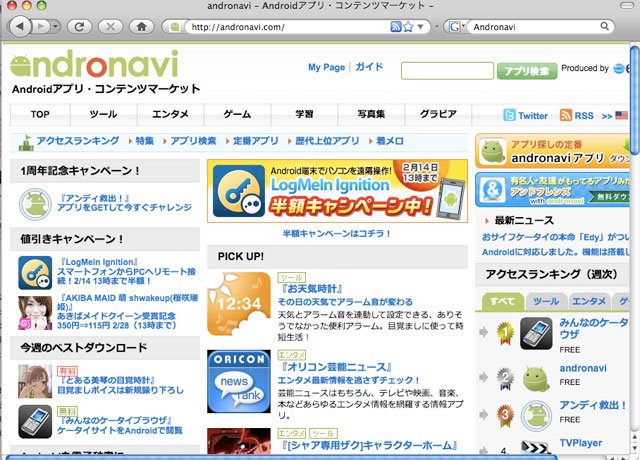
Task: Open the Google search engine selector dropdown
Action: coord(456,27)
